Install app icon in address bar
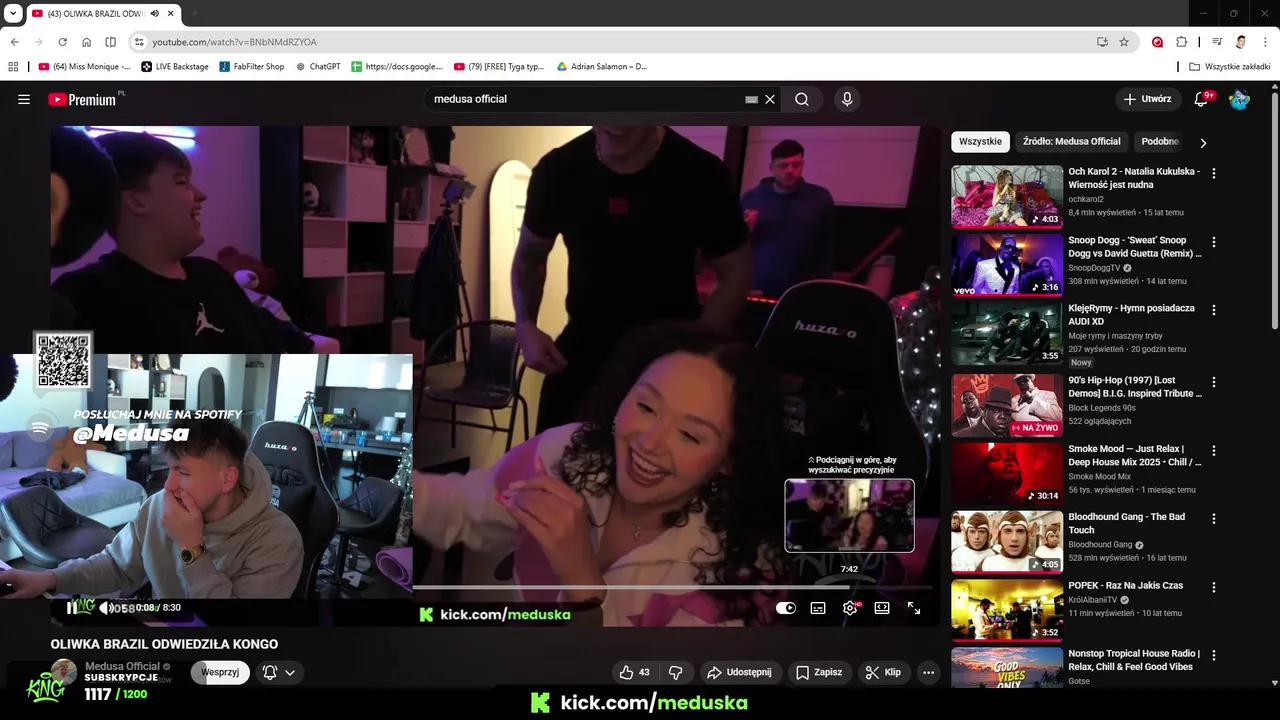 click(1102, 42)
